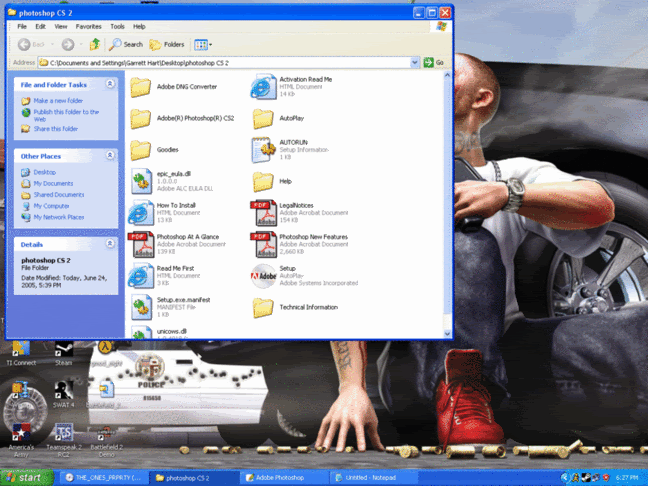648x486 pixels.
Task: Go to My Network Places link
Action: [59, 217]
